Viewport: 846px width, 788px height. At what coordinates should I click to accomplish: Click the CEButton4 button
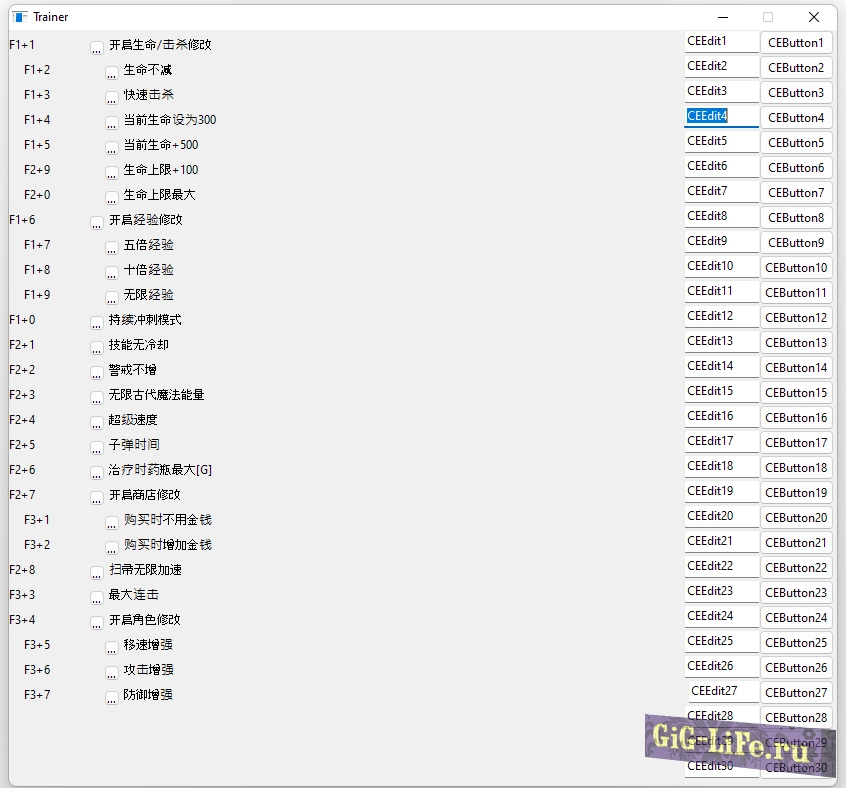tap(795, 118)
